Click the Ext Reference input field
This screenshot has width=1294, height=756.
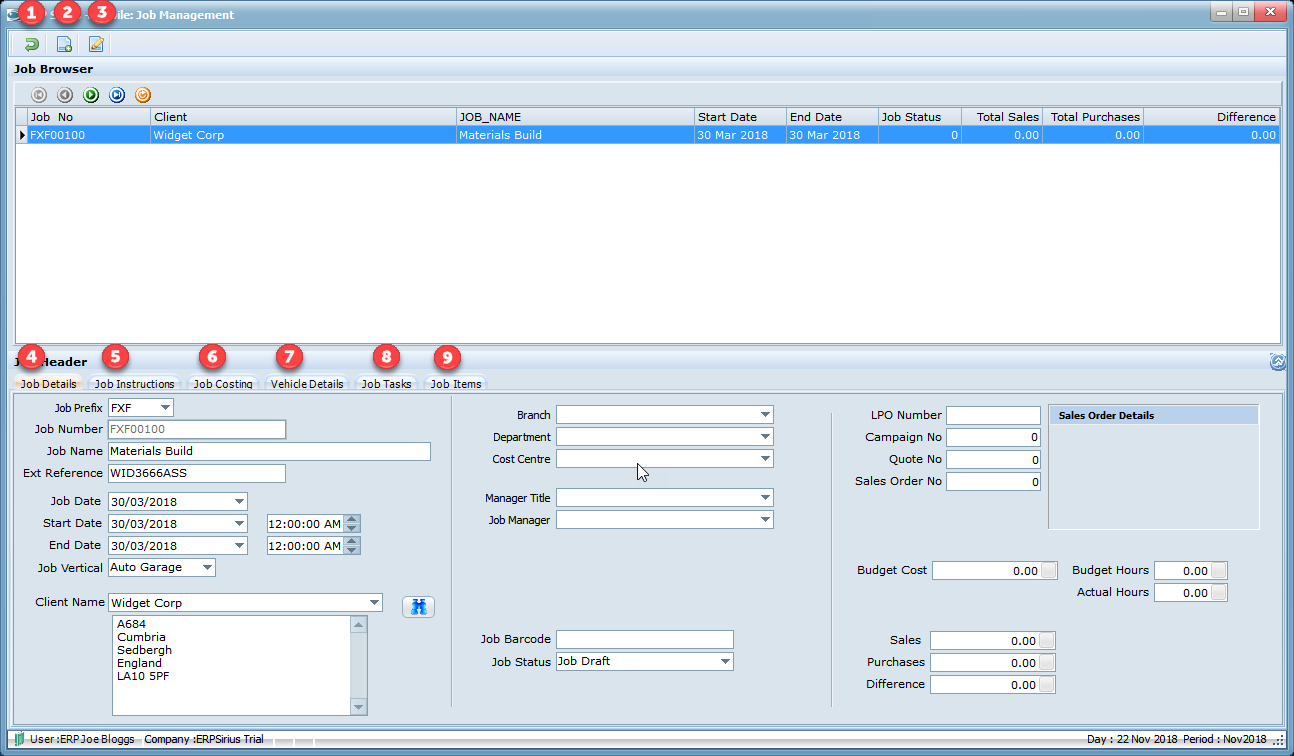[x=196, y=473]
